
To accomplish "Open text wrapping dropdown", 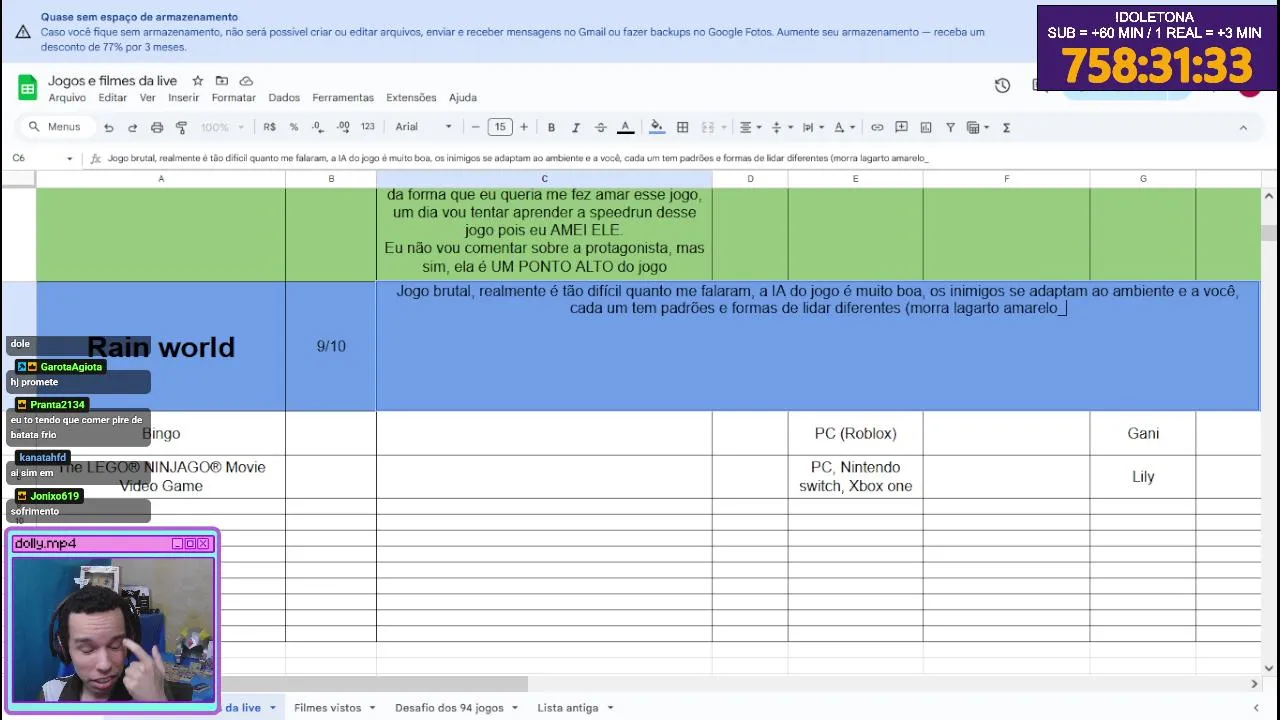I will (812, 127).
